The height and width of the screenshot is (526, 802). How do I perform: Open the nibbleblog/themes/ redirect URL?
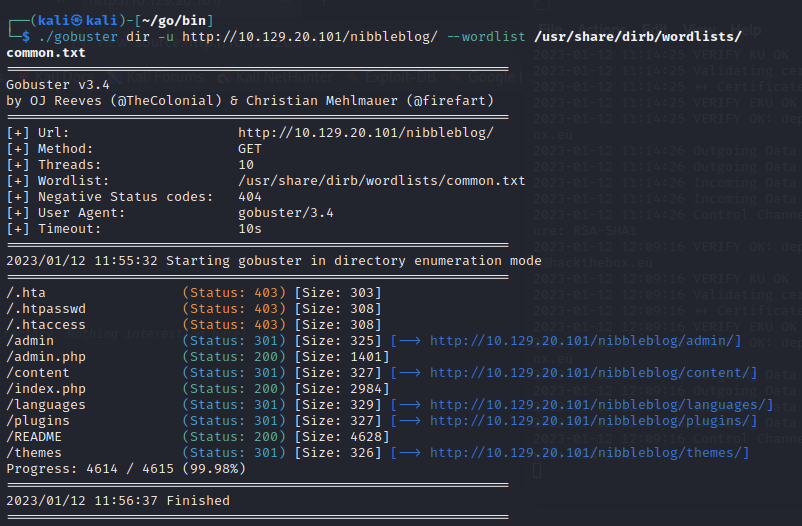tap(589, 453)
